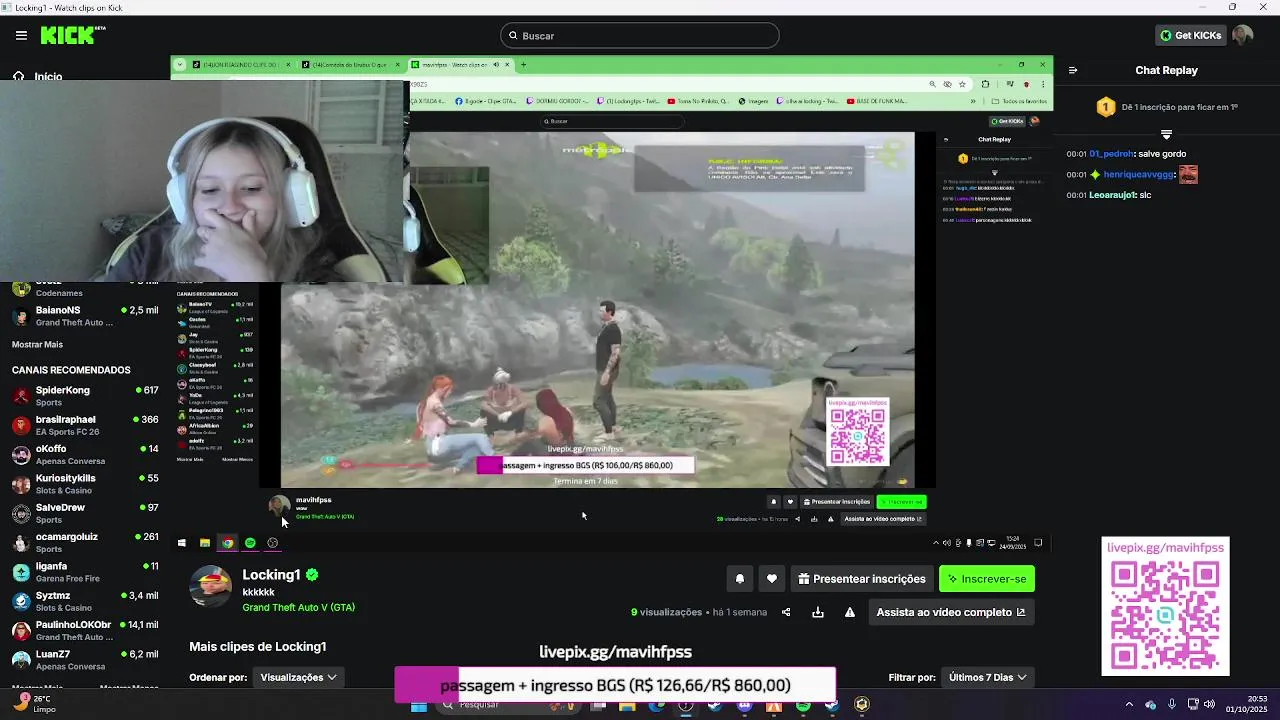Open the gift subscription rank badge
Image resolution: width=1280 pixels, height=720 pixels.
pos(1106,107)
